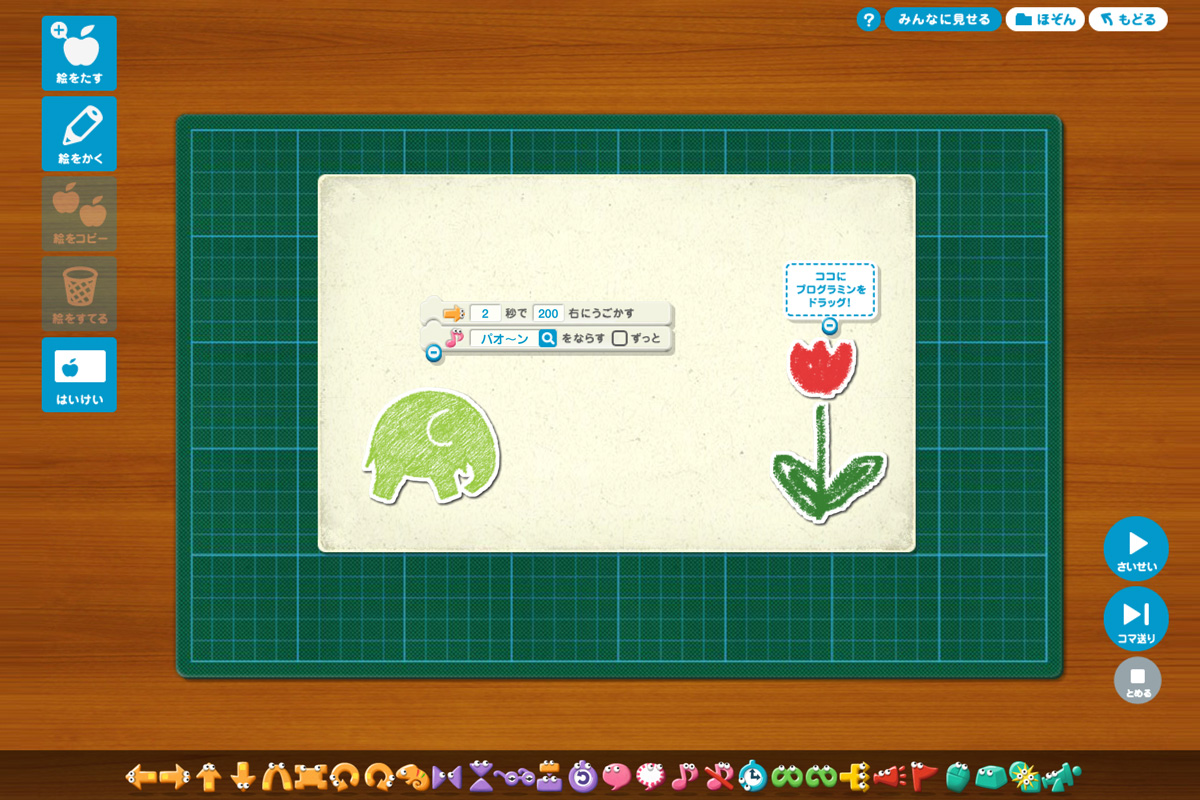The image size is (1200, 800).
Task: Select the up arrow move block
Action: 208,775
